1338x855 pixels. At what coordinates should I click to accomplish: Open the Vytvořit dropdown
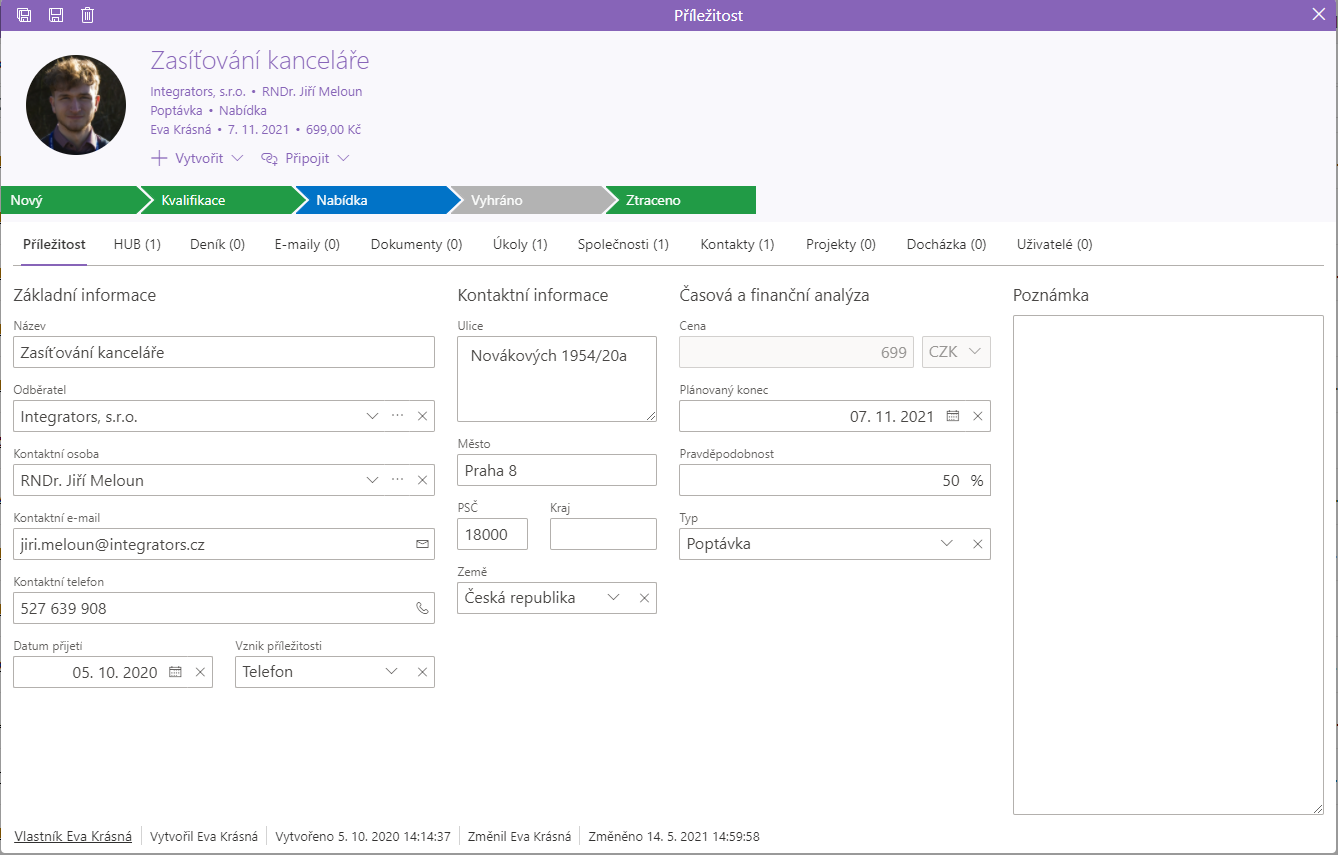pos(197,158)
